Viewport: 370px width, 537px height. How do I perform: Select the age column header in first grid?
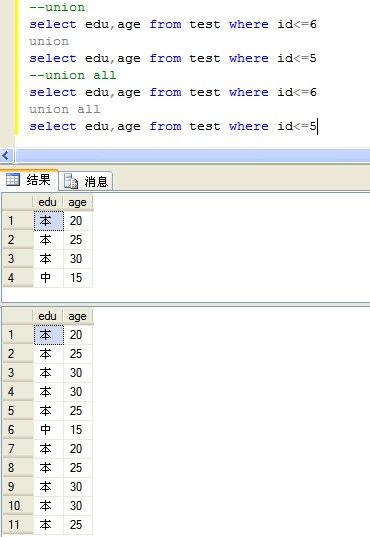pos(77,202)
